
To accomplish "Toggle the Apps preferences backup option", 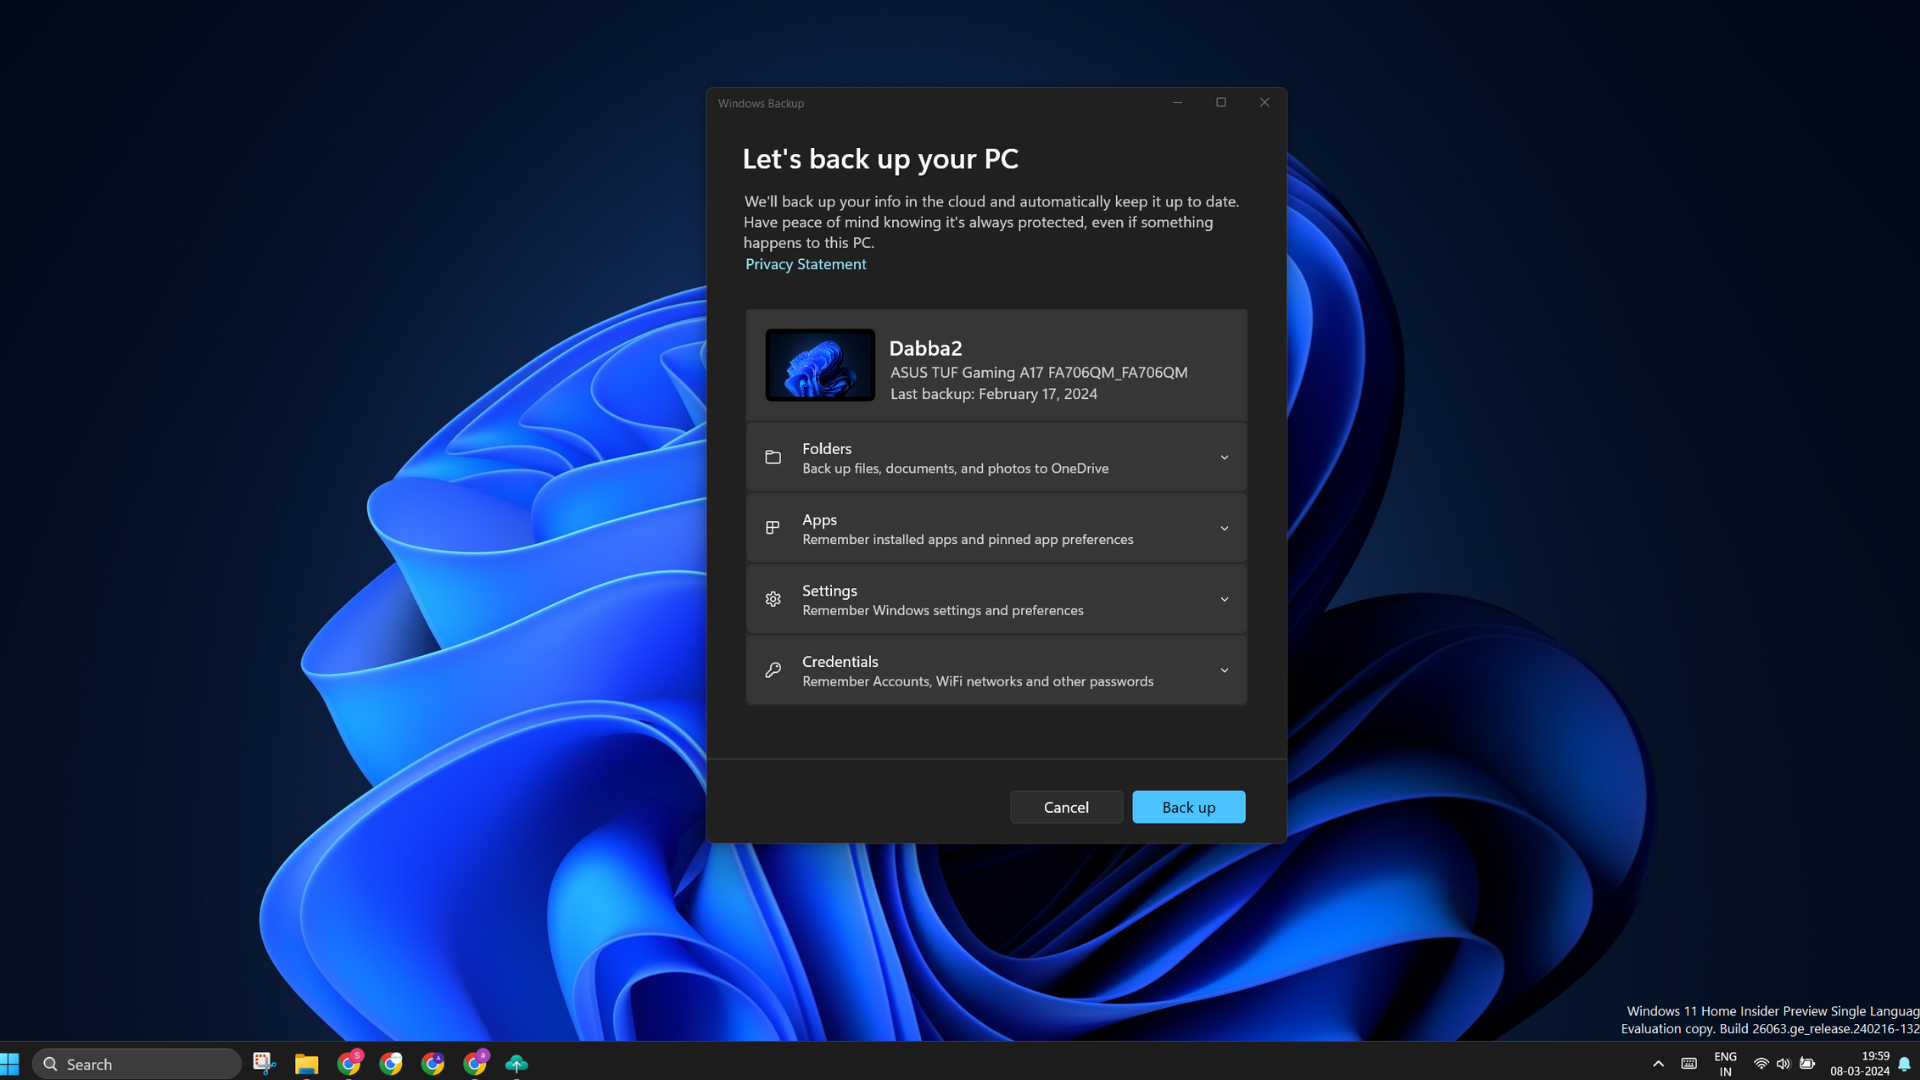I will pyautogui.click(x=1224, y=527).
